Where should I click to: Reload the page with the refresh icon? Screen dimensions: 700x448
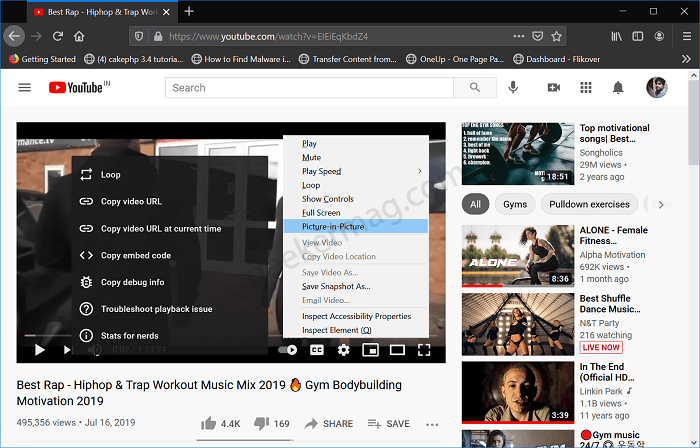58,36
